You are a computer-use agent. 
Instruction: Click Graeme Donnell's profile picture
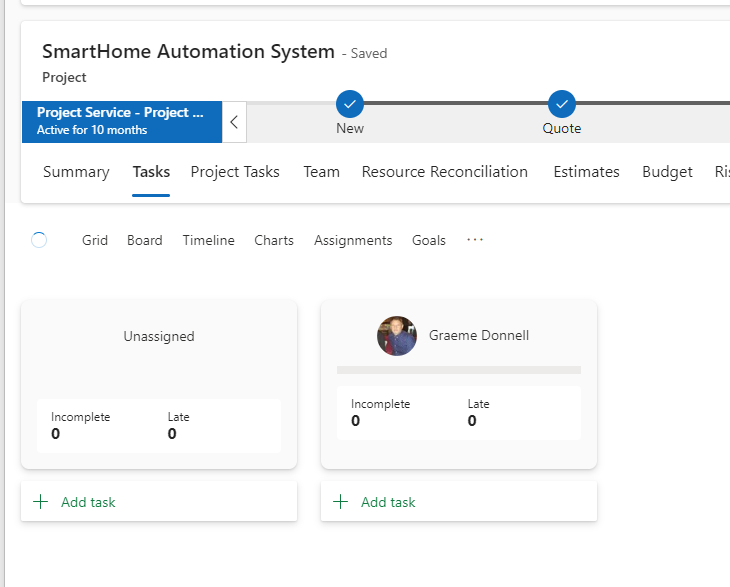396,336
